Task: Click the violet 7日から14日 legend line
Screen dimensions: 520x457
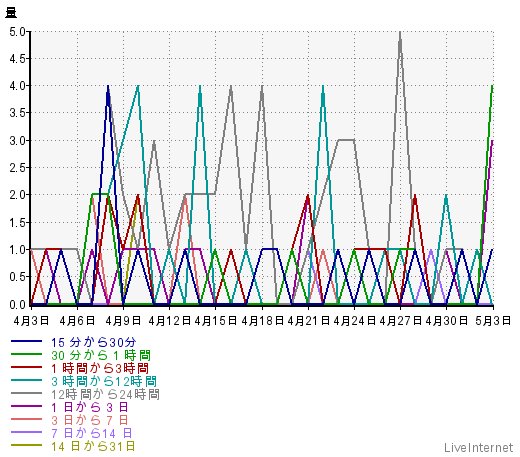Action: pyautogui.click(x=26, y=432)
